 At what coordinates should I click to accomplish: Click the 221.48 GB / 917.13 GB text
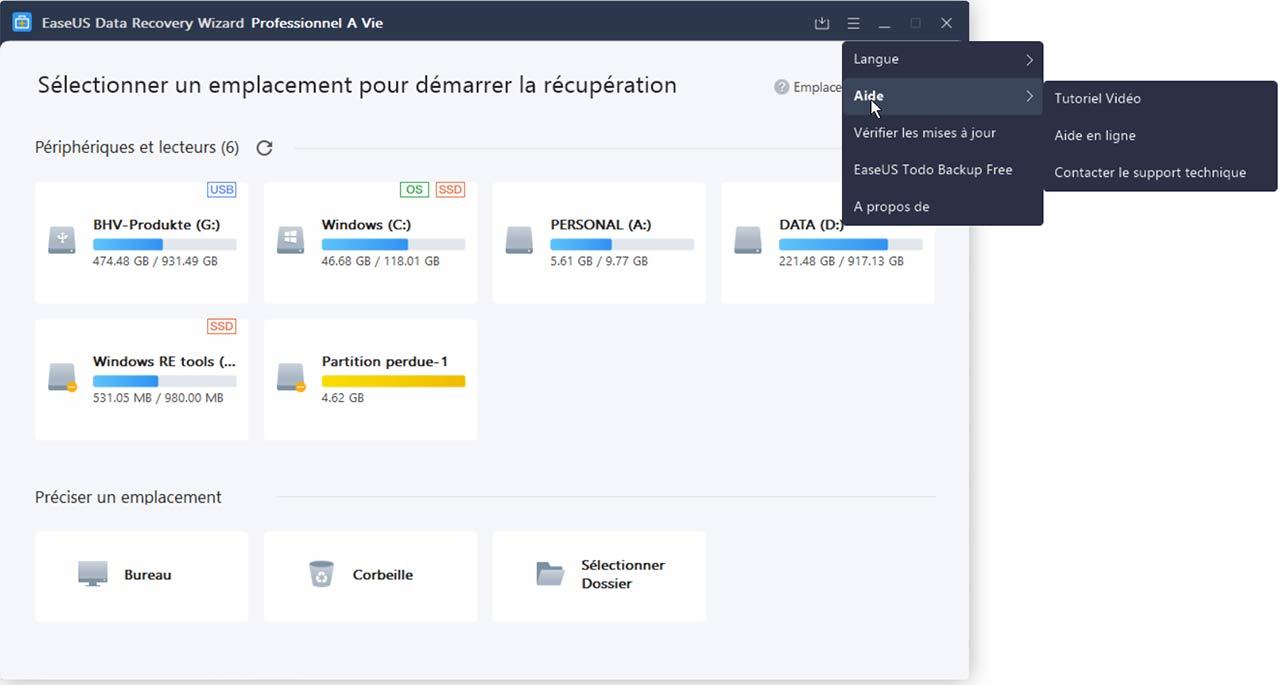pos(842,261)
